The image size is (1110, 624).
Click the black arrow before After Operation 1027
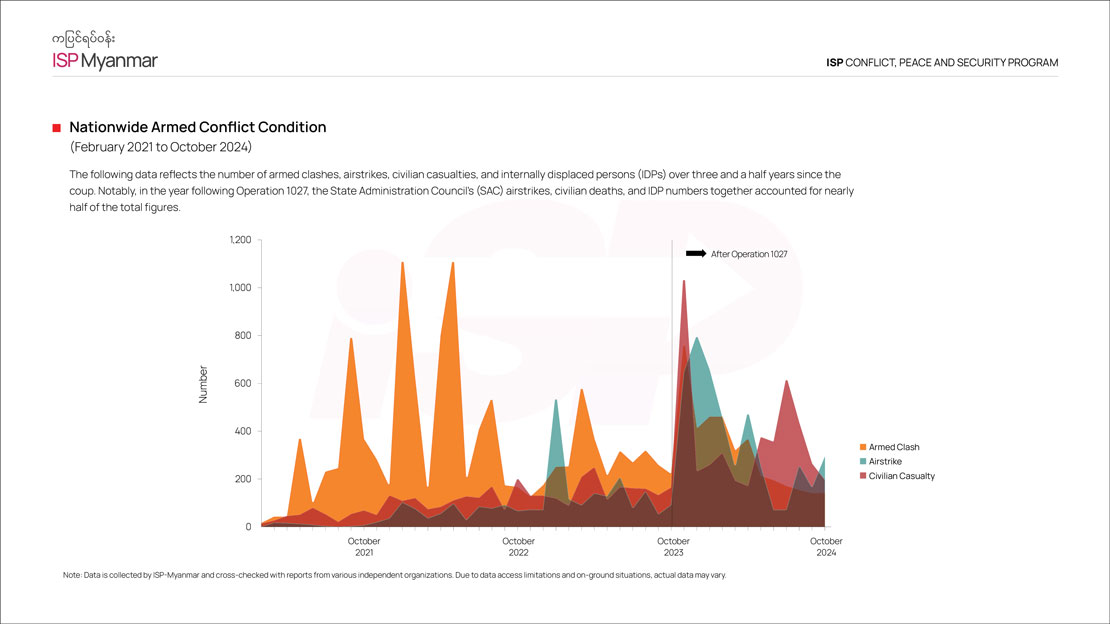tap(696, 254)
